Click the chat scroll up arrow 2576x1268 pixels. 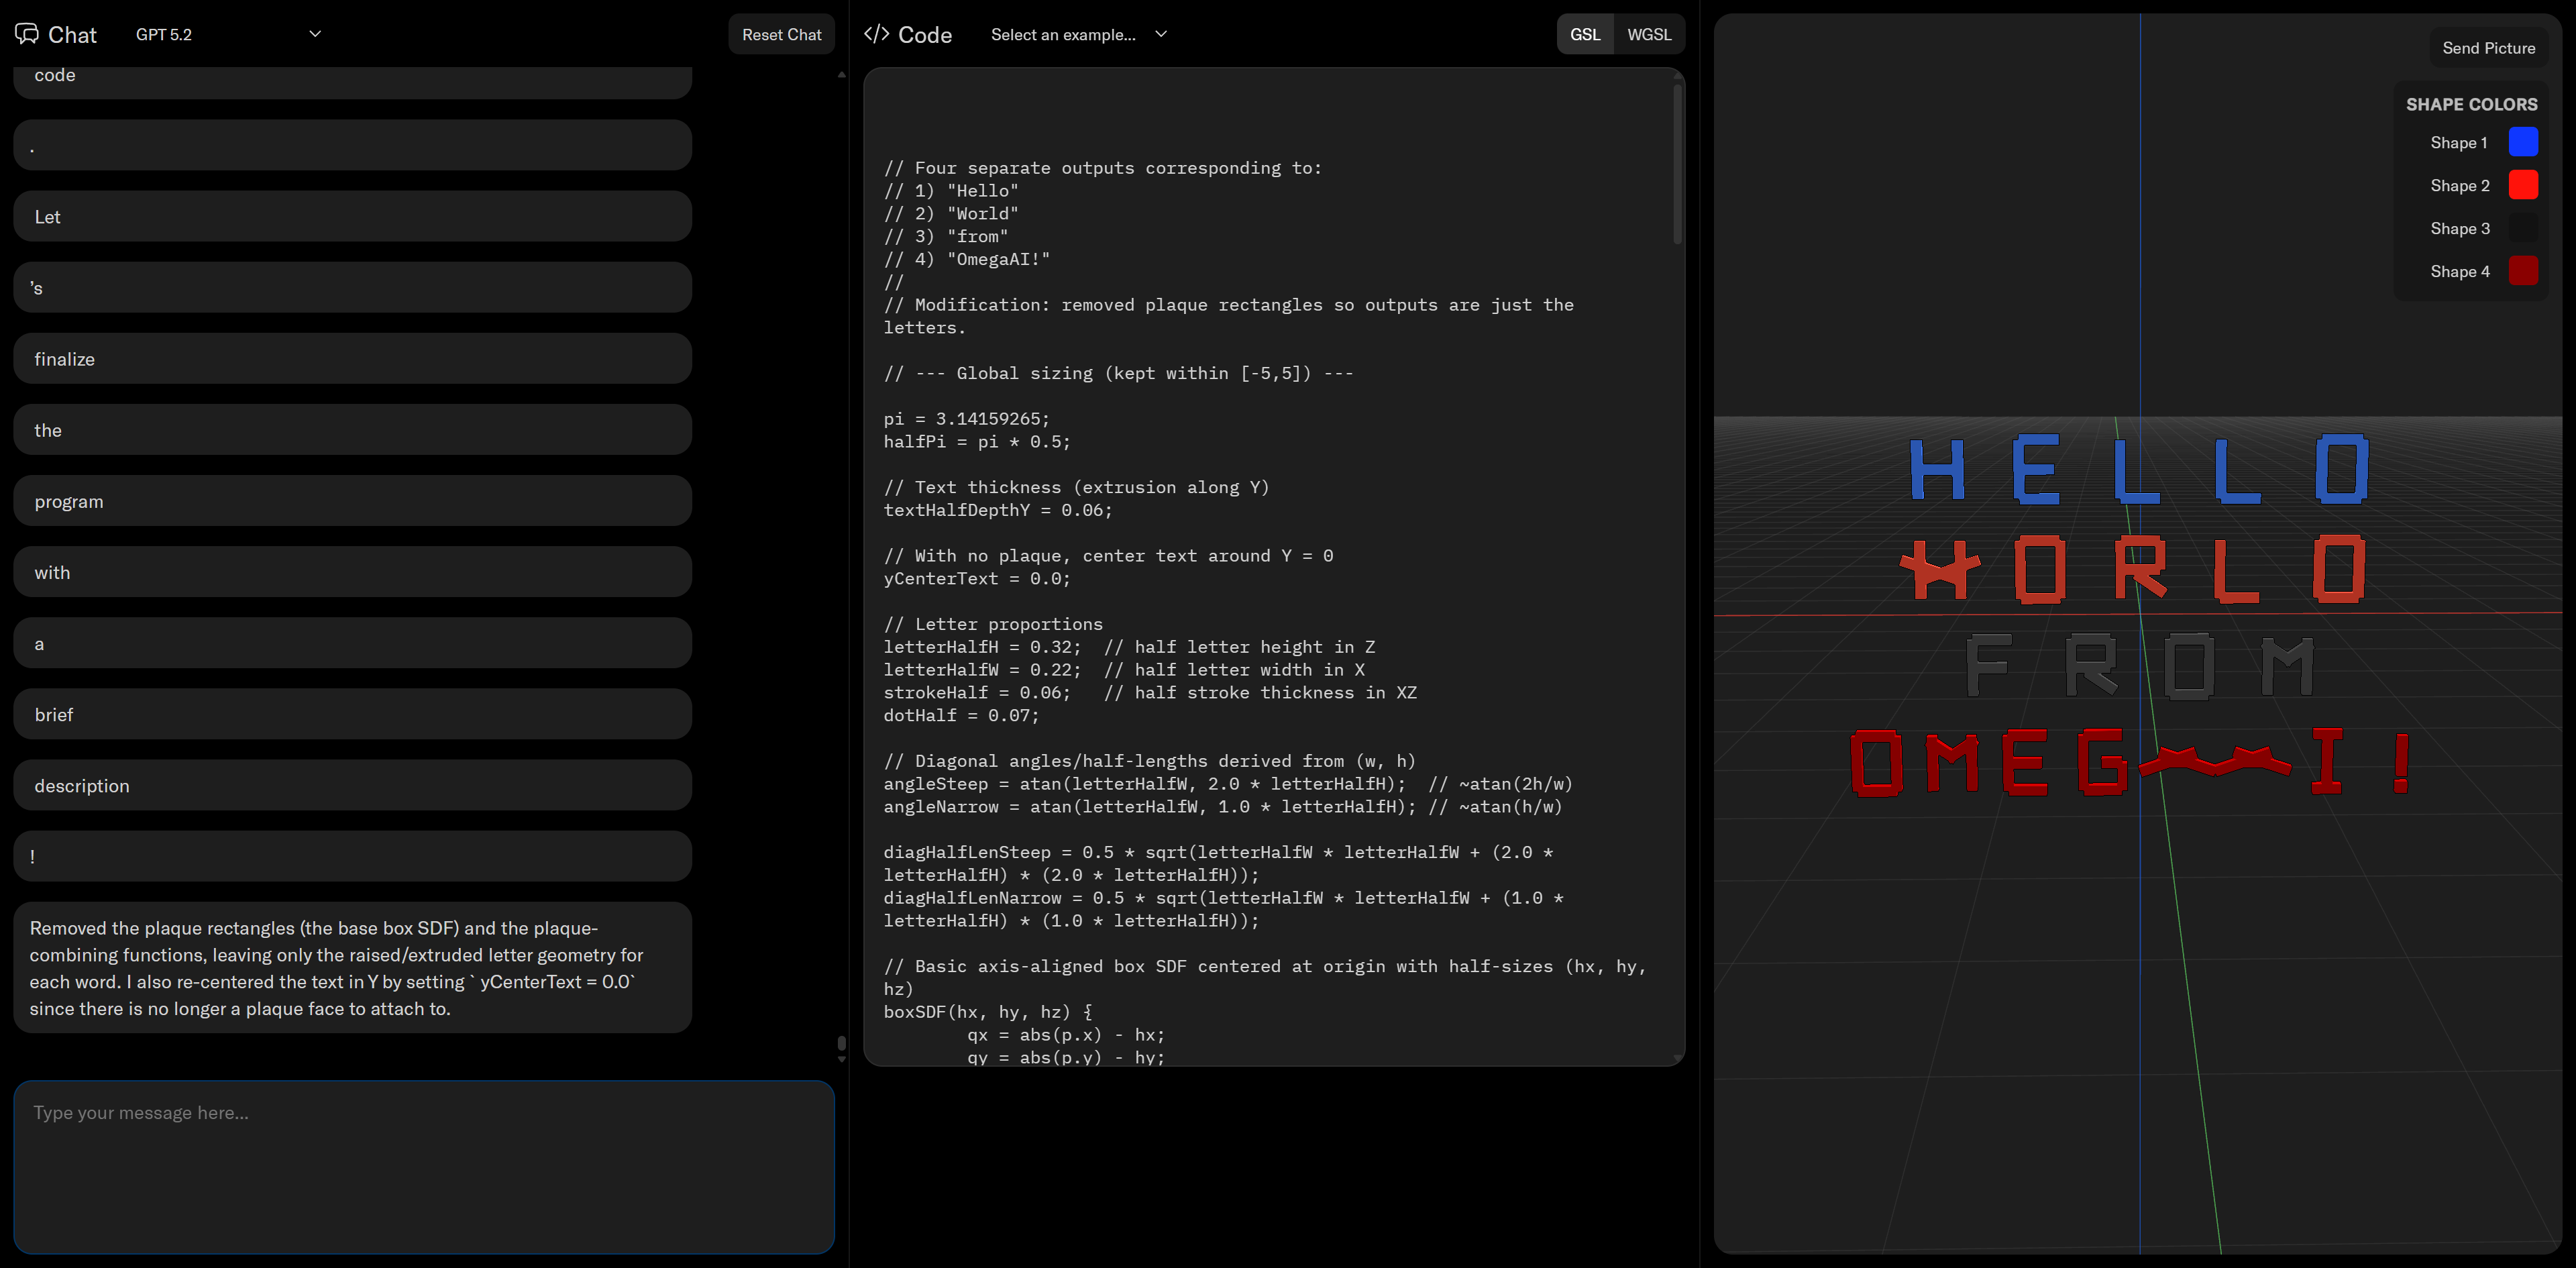coord(841,75)
